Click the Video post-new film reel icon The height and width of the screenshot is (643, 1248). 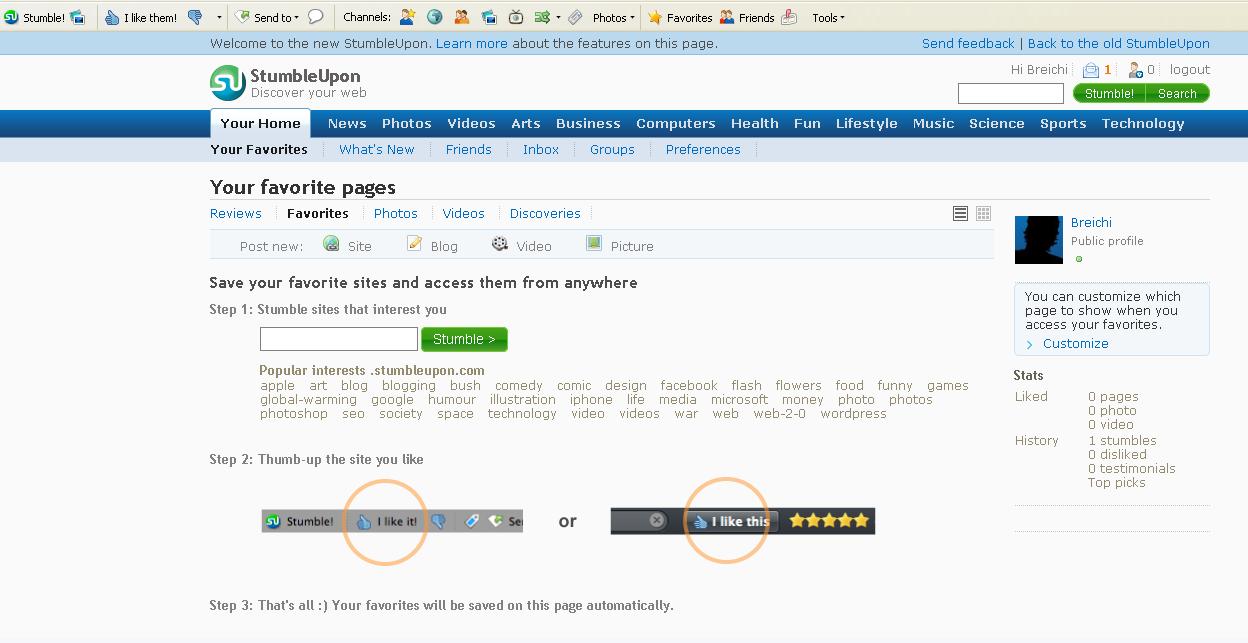pyautogui.click(x=500, y=244)
